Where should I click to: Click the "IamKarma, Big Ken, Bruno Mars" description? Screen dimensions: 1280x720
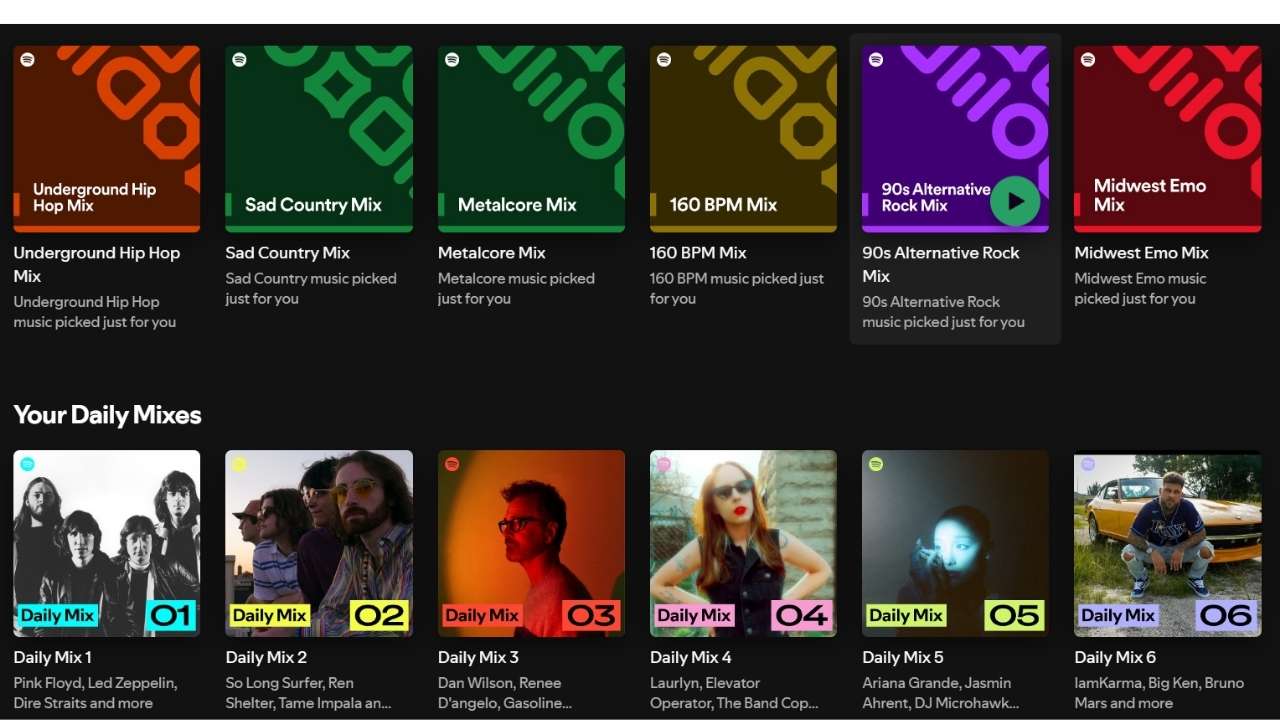pyautogui.click(x=1159, y=693)
